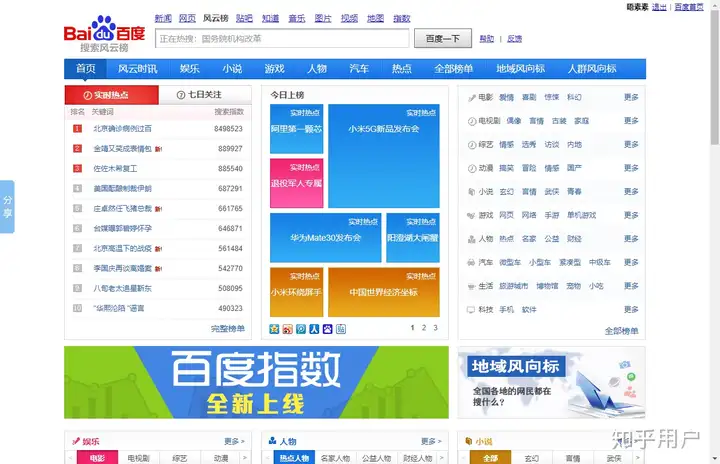Expand 更多 for the 游戏 category row
Viewport: 720px width, 464px height.
pos(631,215)
